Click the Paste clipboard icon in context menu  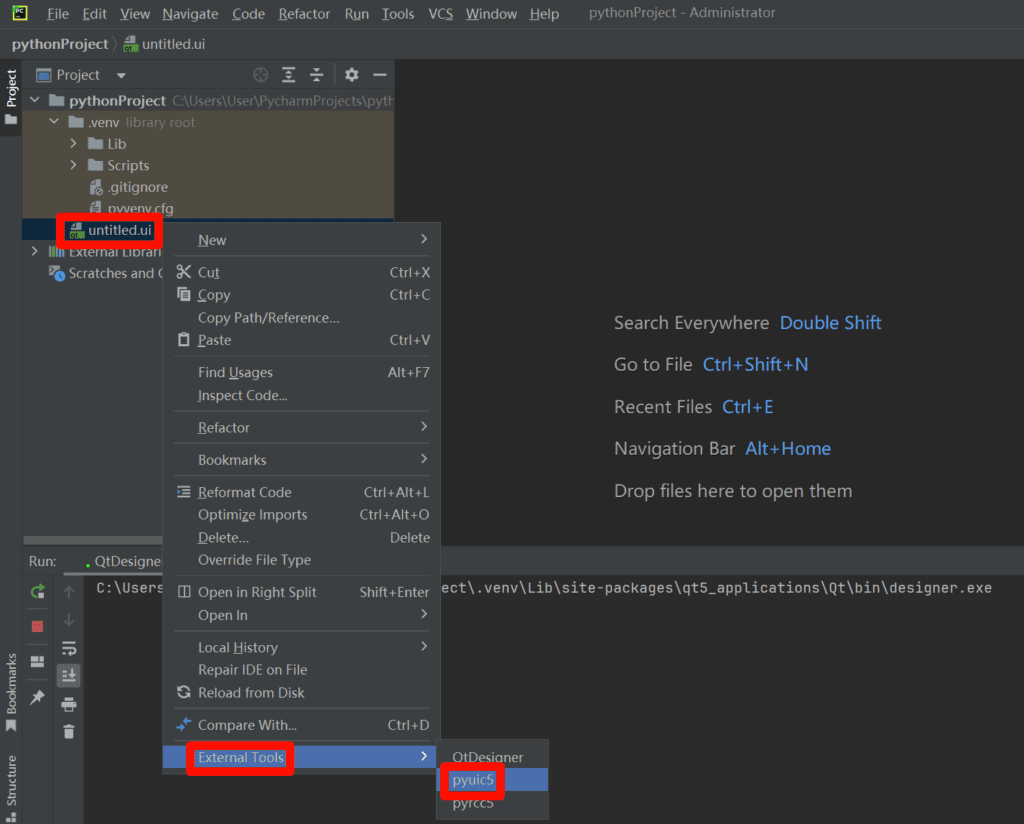pyautogui.click(x=184, y=340)
